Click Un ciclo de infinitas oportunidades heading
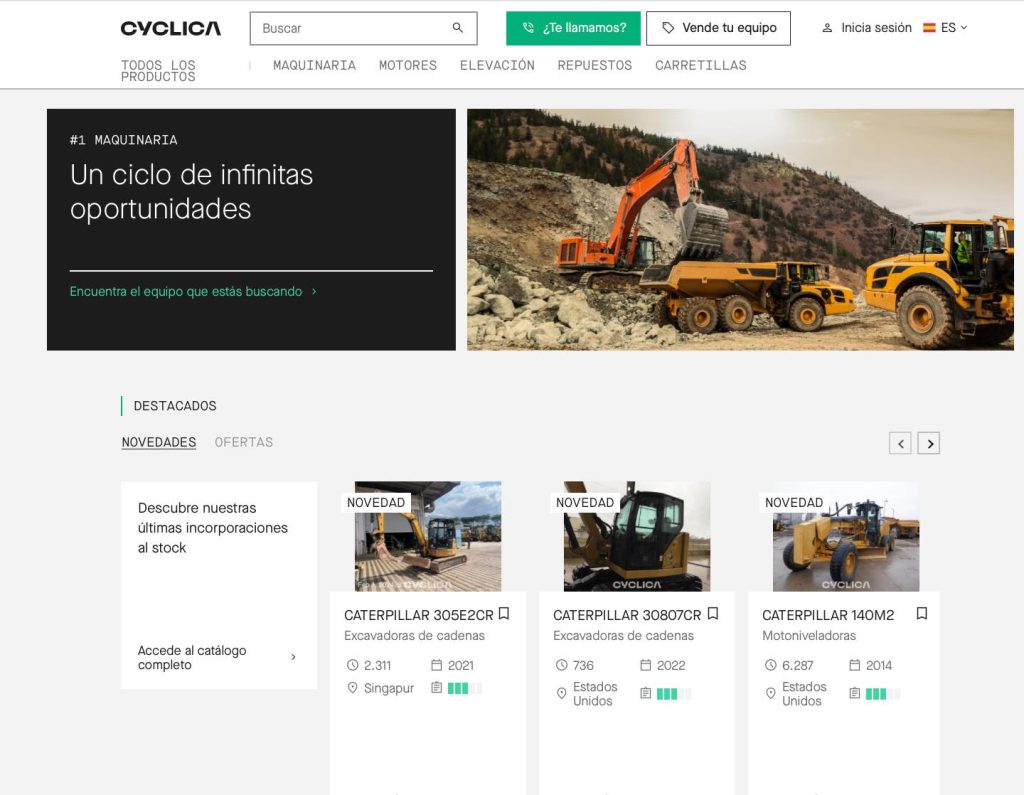This screenshot has height=795, width=1024. click(191, 192)
